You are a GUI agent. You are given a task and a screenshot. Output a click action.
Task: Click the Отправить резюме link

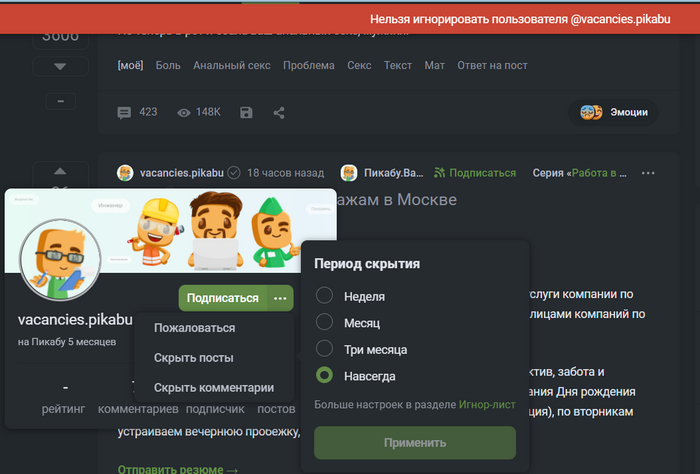point(178,469)
